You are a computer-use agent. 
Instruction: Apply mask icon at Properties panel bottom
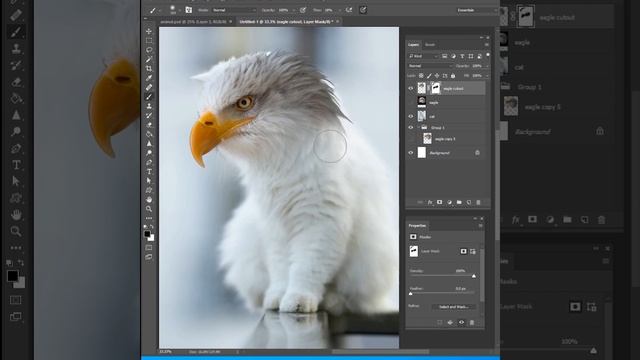[450, 322]
